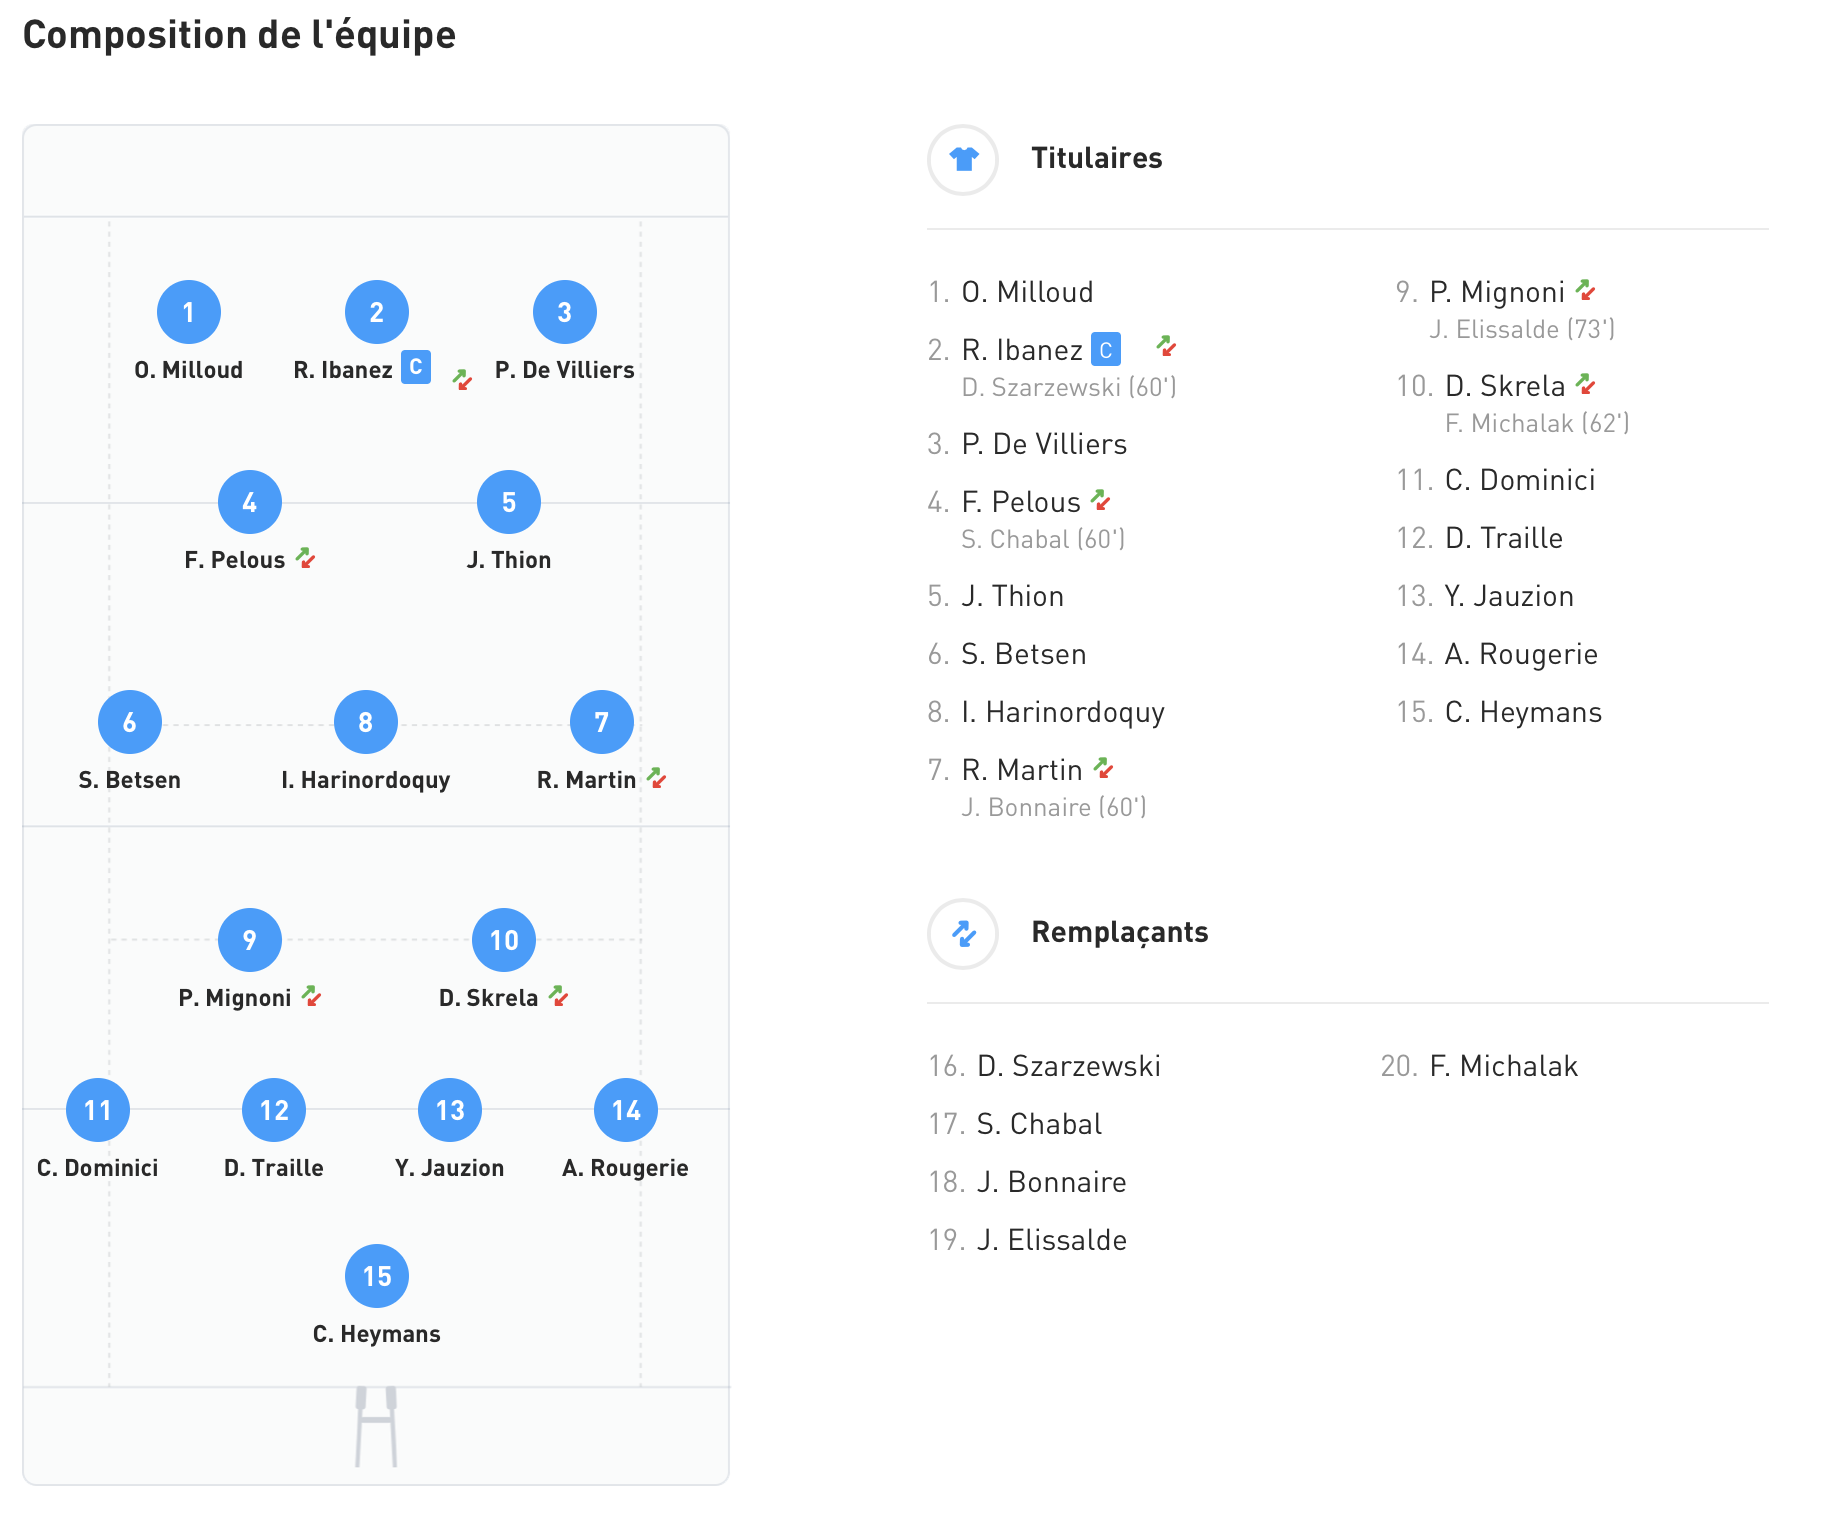The image size is (1832, 1520).
Task: Click substitution icon next to D. Skrela in list
Action: pos(1585,384)
